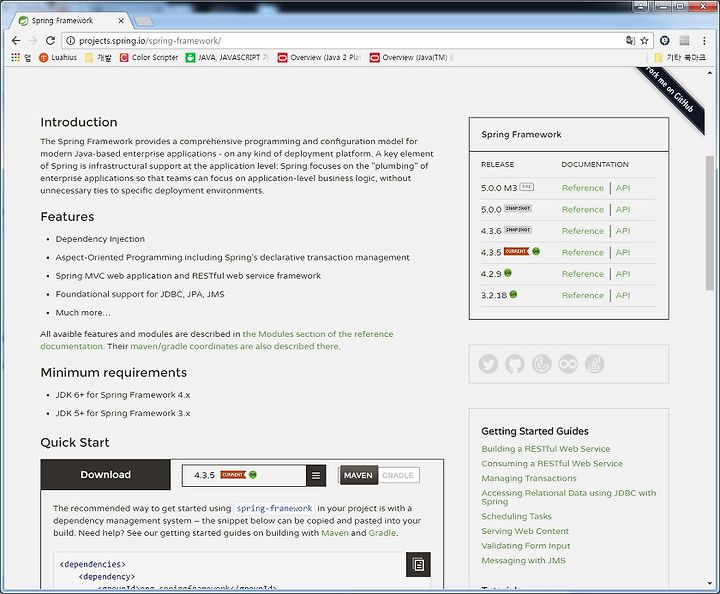The image size is (720, 594).
Task: Open the fifth social icon with document symbol
Action: click(x=595, y=364)
